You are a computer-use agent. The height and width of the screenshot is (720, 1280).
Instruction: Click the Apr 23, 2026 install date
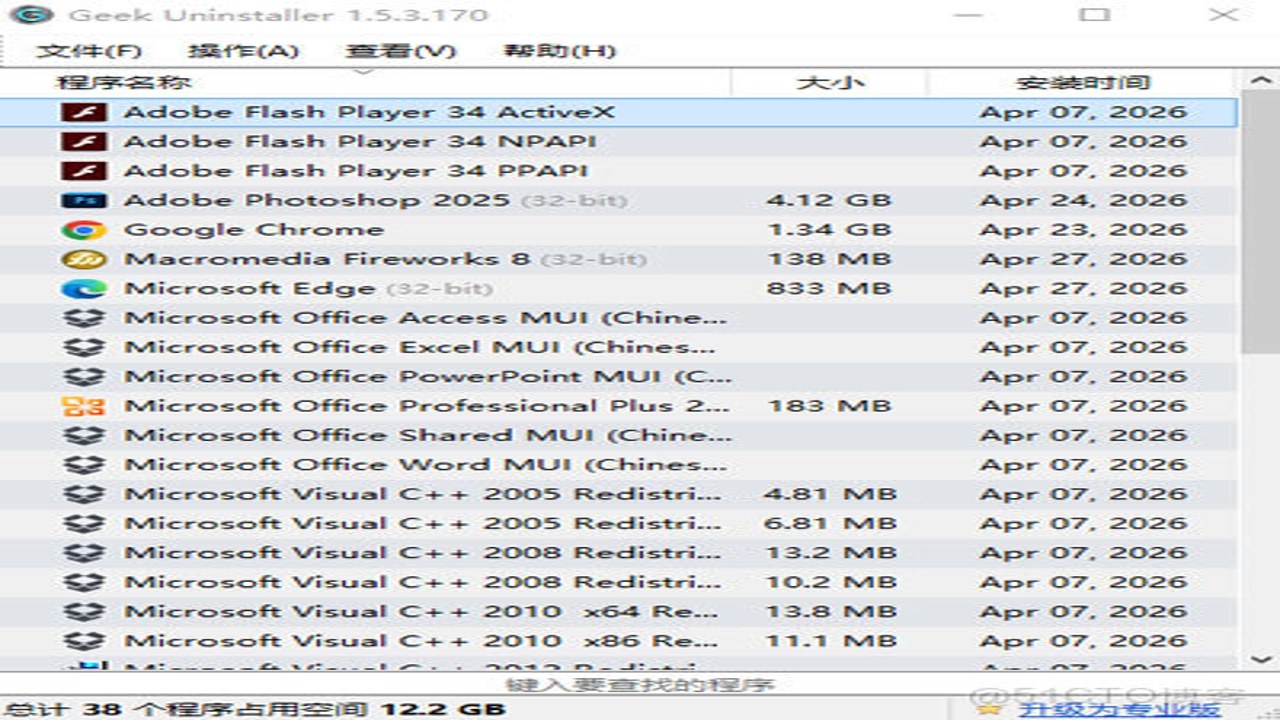tap(1083, 230)
